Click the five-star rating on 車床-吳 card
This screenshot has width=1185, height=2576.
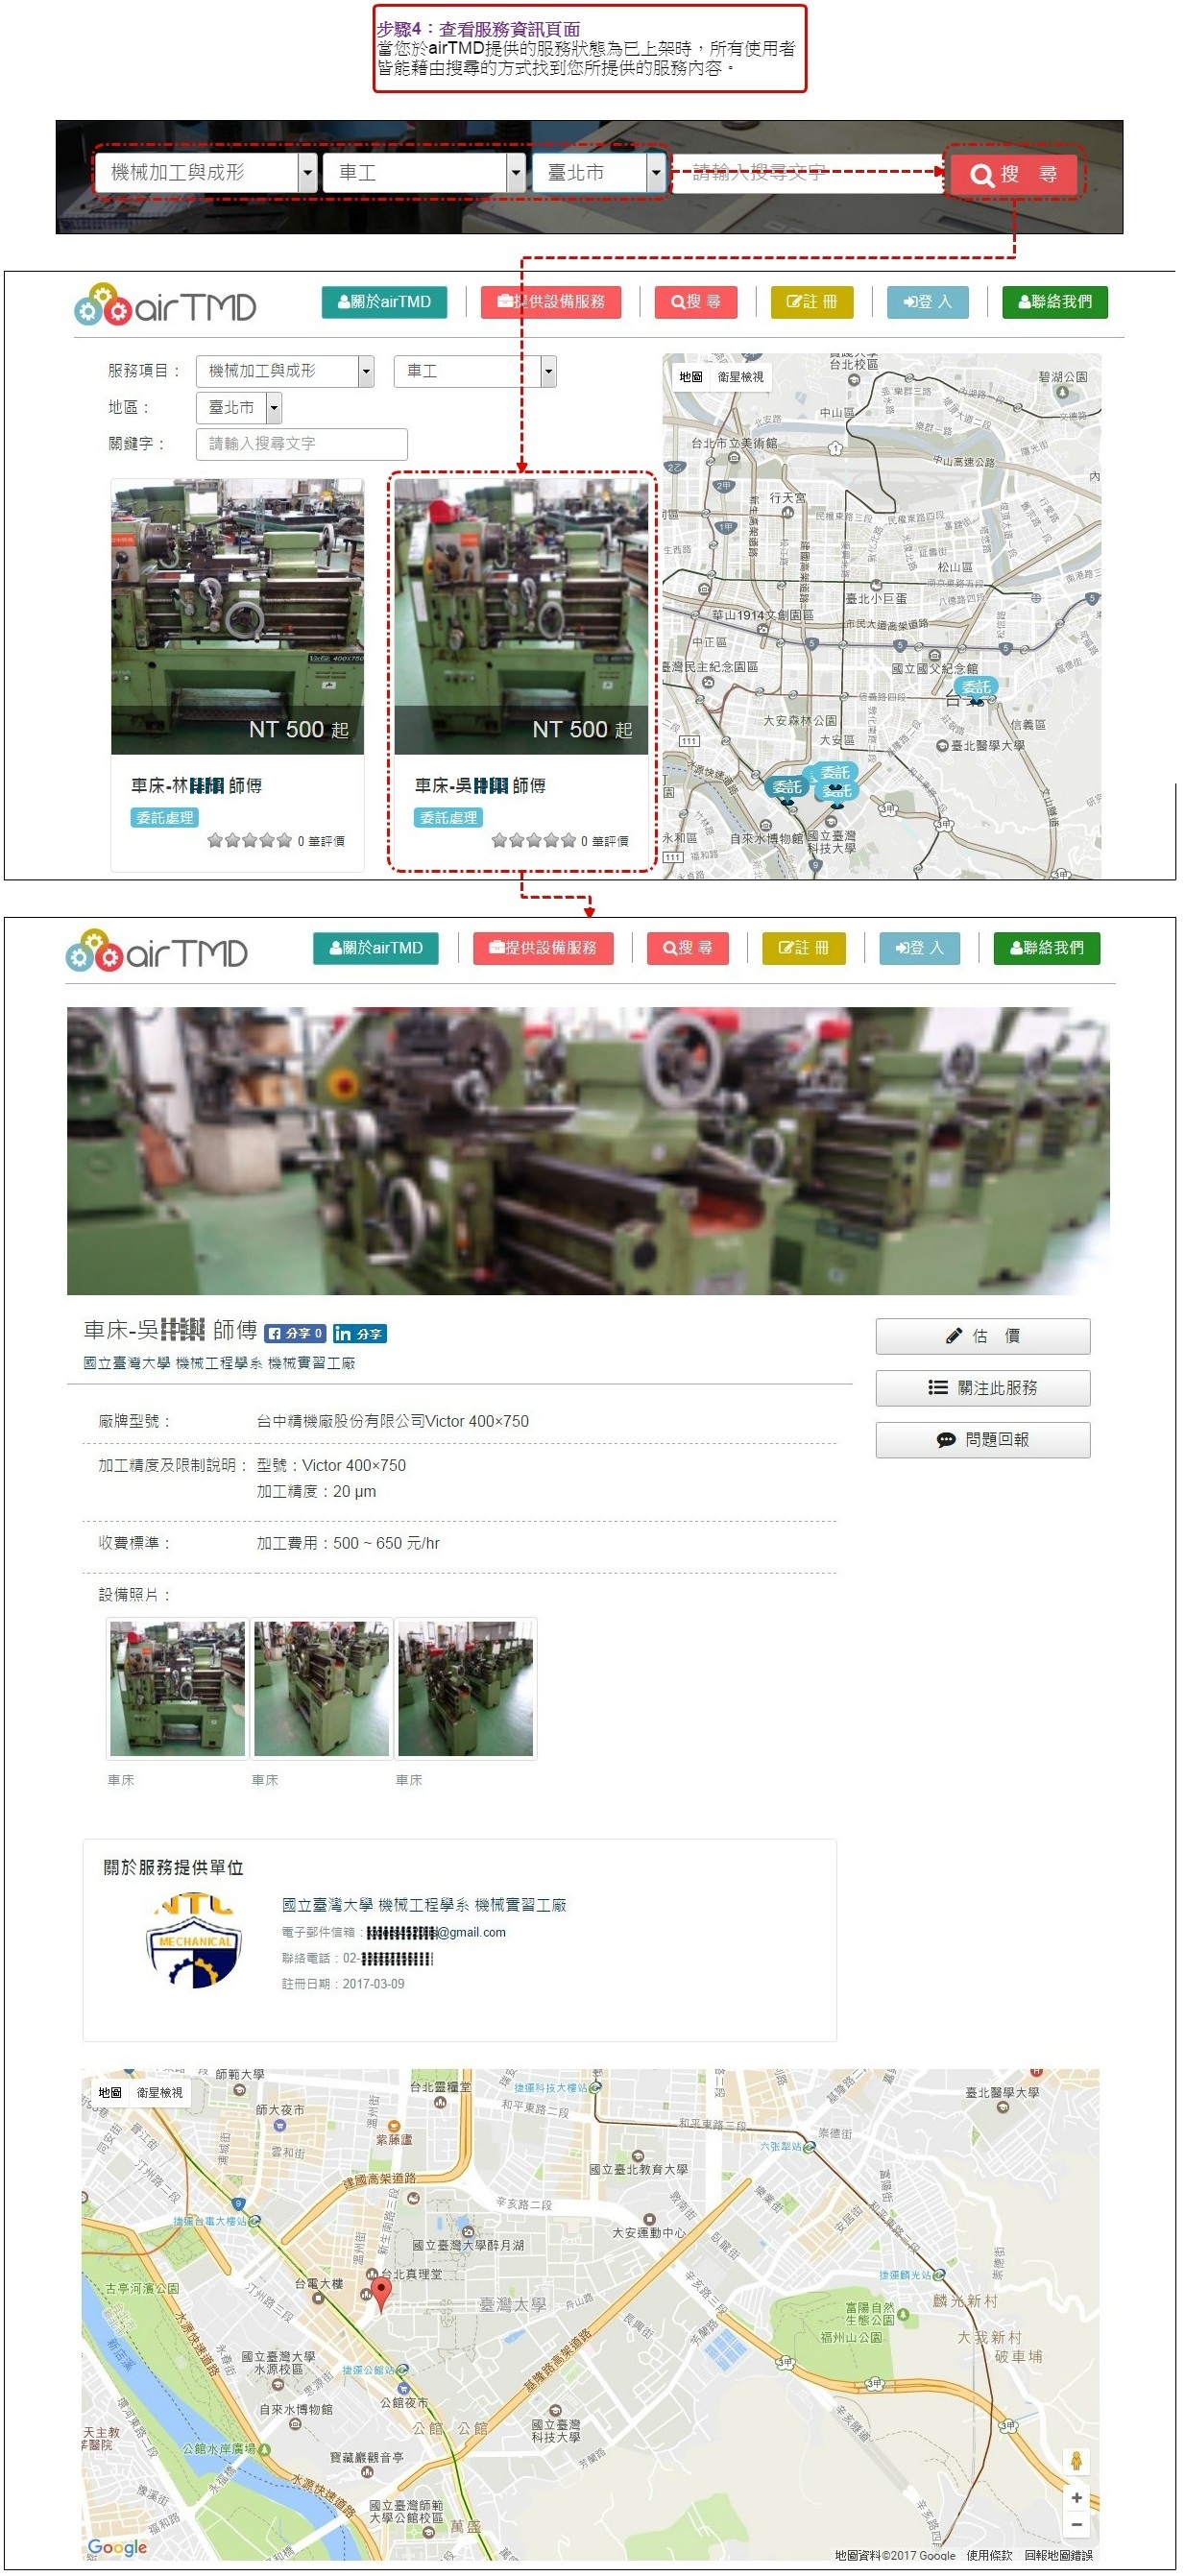pos(533,840)
